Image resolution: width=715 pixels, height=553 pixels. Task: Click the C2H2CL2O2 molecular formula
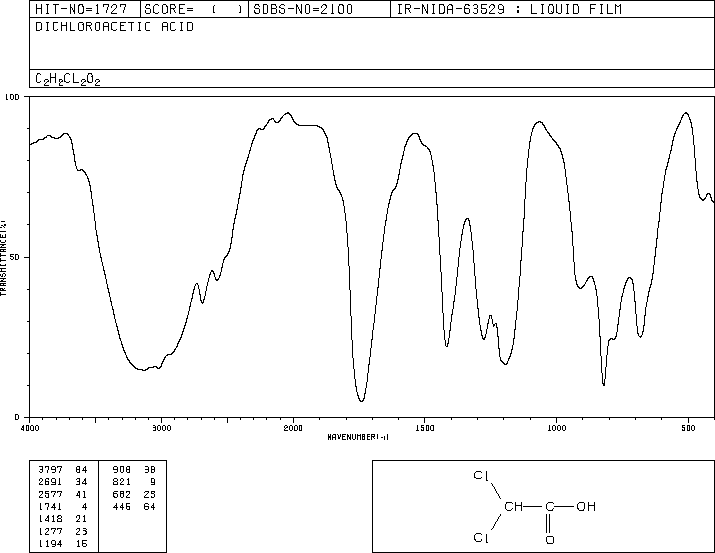coord(67,79)
